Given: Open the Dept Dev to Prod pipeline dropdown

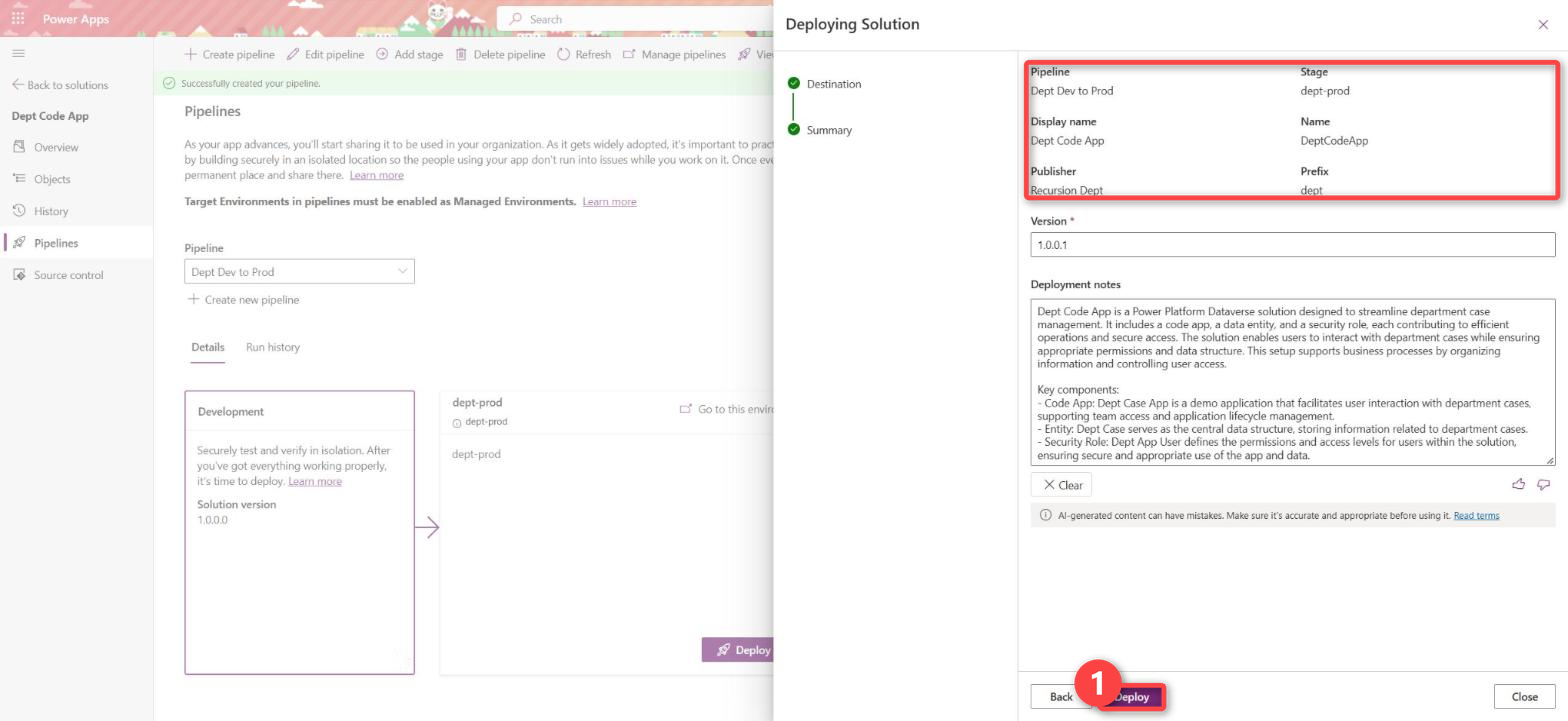Looking at the screenshot, I should click(299, 271).
